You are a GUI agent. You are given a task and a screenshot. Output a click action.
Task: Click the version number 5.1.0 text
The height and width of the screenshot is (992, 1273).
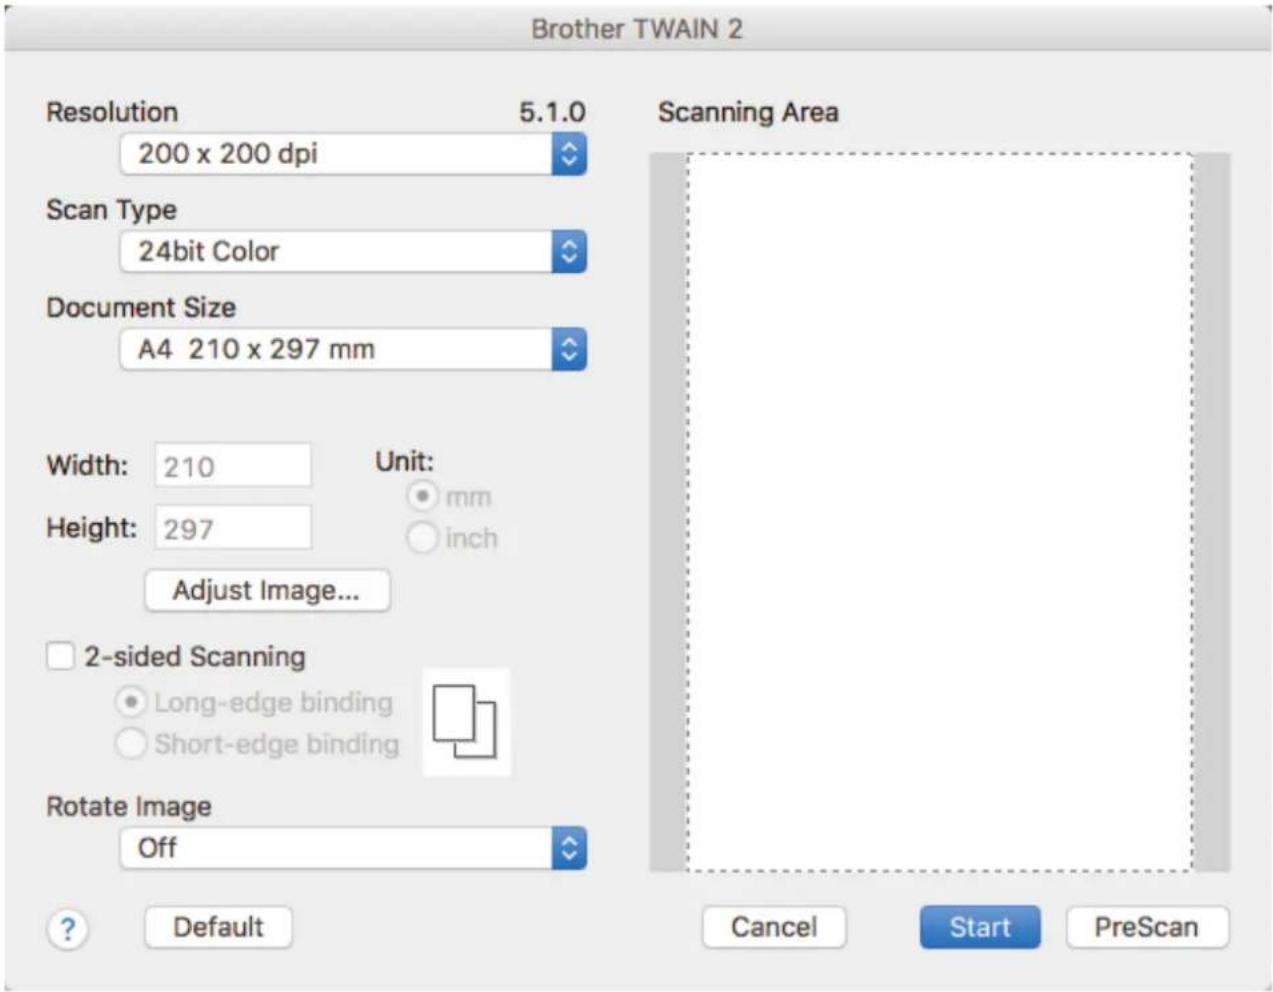[552, 112]
